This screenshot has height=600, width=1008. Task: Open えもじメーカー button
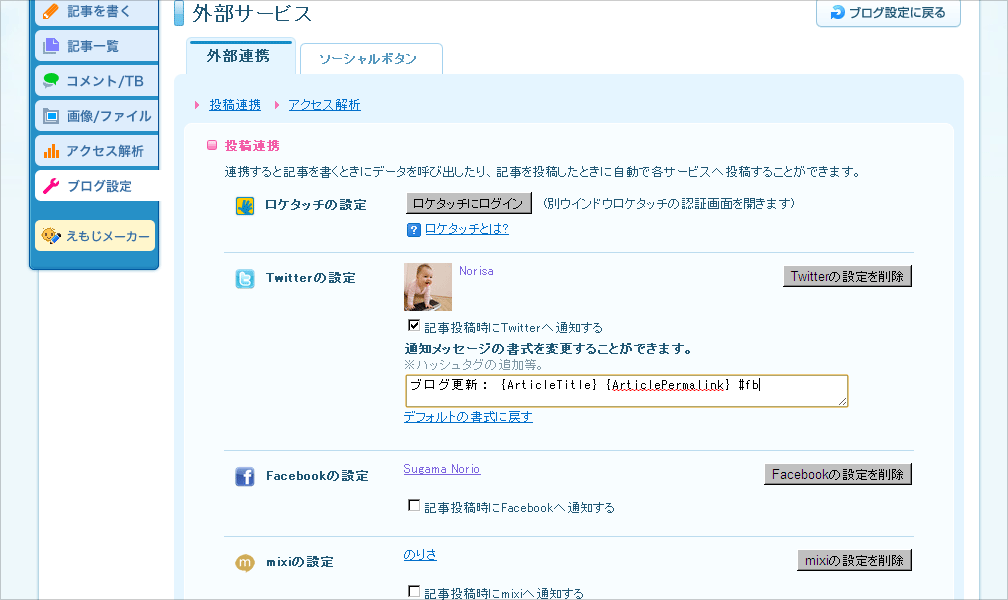pyautogui.click(x=95, y=236)
